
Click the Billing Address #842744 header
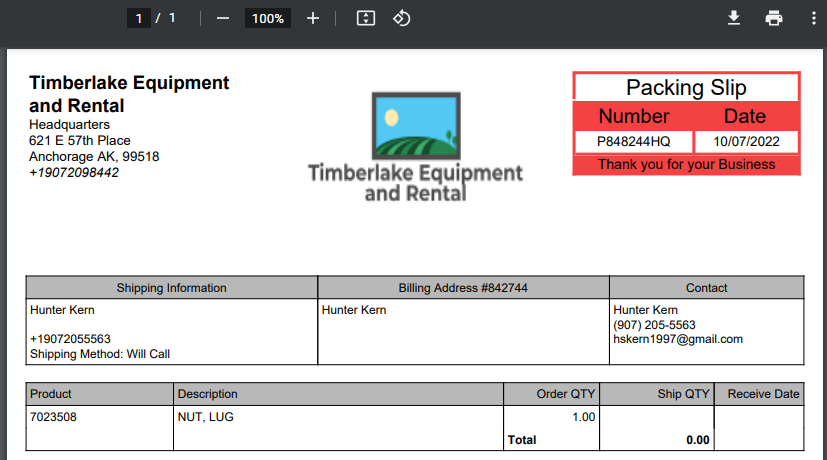pyautogui.click(x=463, y=288)
